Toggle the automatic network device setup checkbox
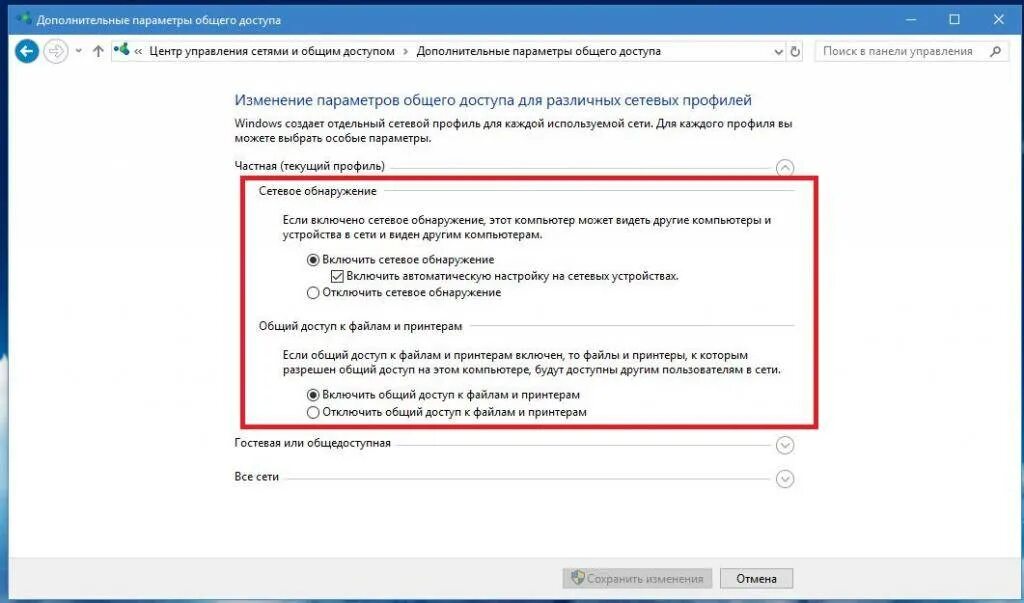The height and width of the screenshot is (603, 1024). coord(337,276)
